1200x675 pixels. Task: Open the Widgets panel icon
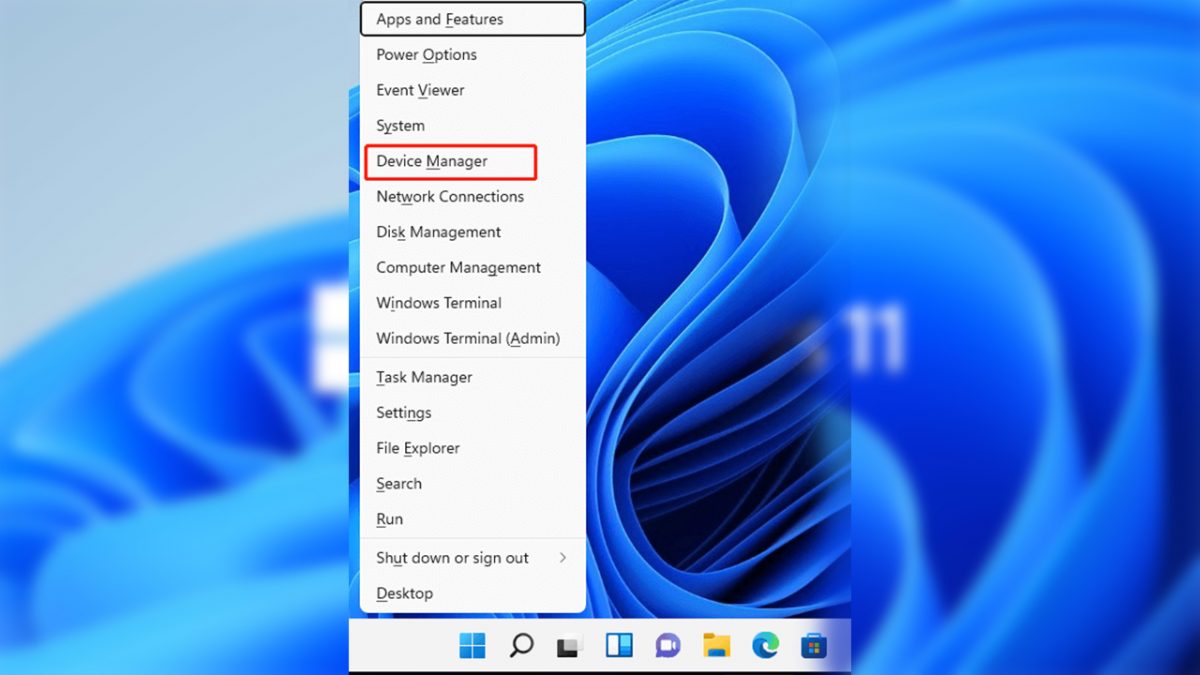point(619,646)
